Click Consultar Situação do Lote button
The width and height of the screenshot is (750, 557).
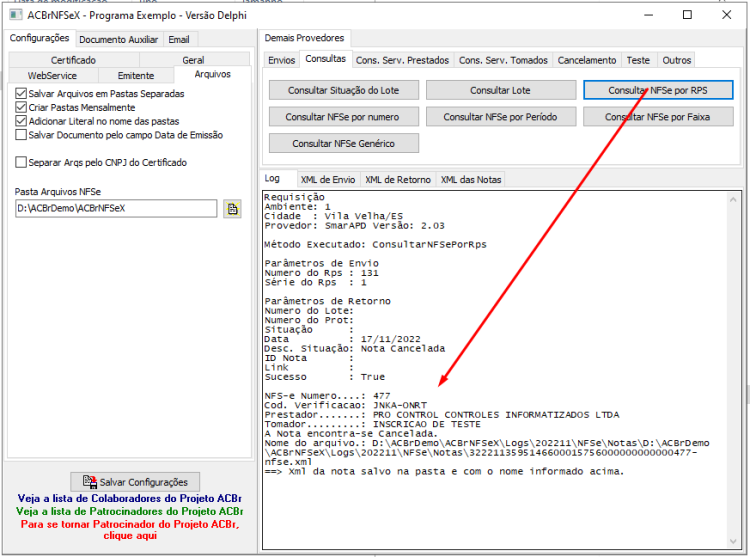[x=343, y=90]
